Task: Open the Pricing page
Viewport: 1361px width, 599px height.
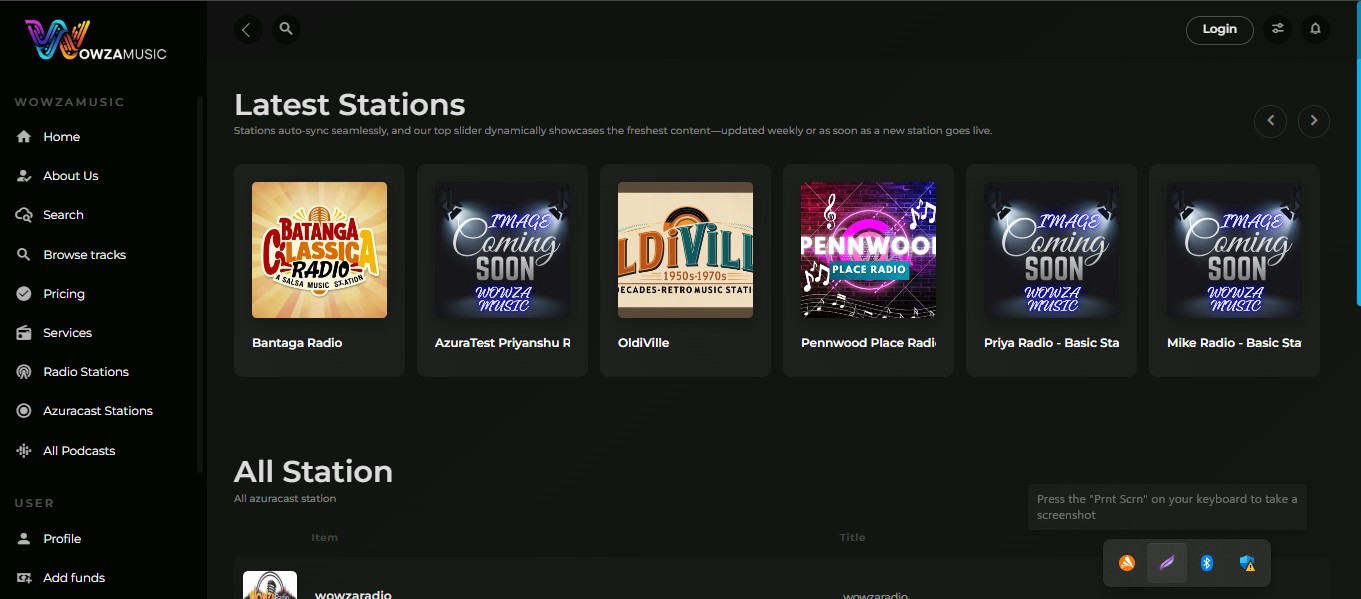Action: coord(63,294)
